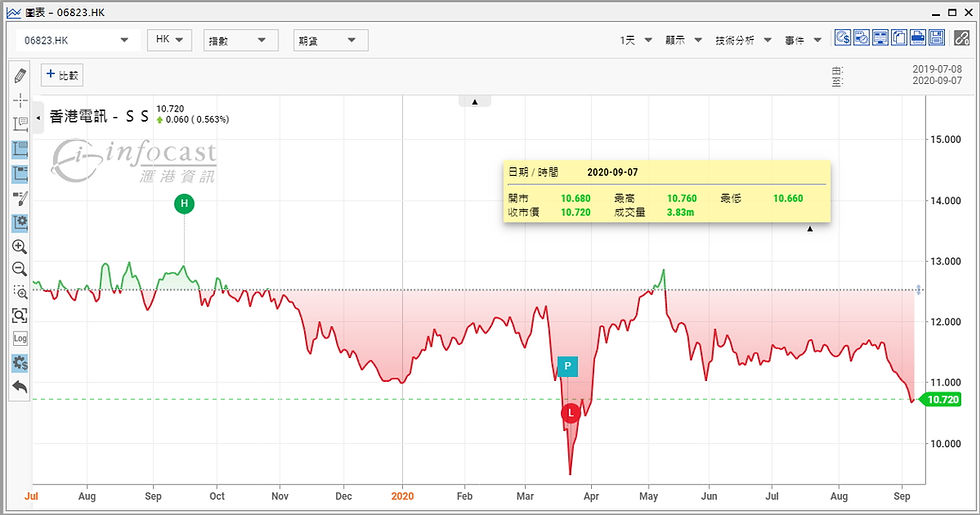
Task: Open the stock code 06823.HK dropdown
Action: pyautogui.click(x=76, y=40)
